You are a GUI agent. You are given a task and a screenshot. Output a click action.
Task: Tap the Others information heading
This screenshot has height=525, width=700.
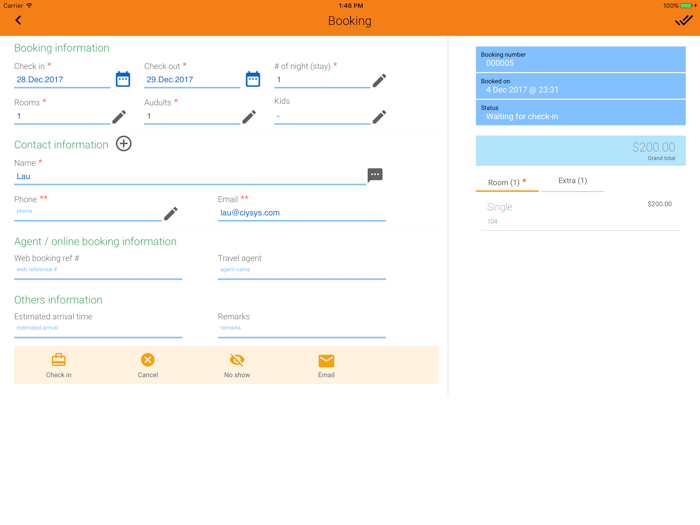(x=58, y=300)
